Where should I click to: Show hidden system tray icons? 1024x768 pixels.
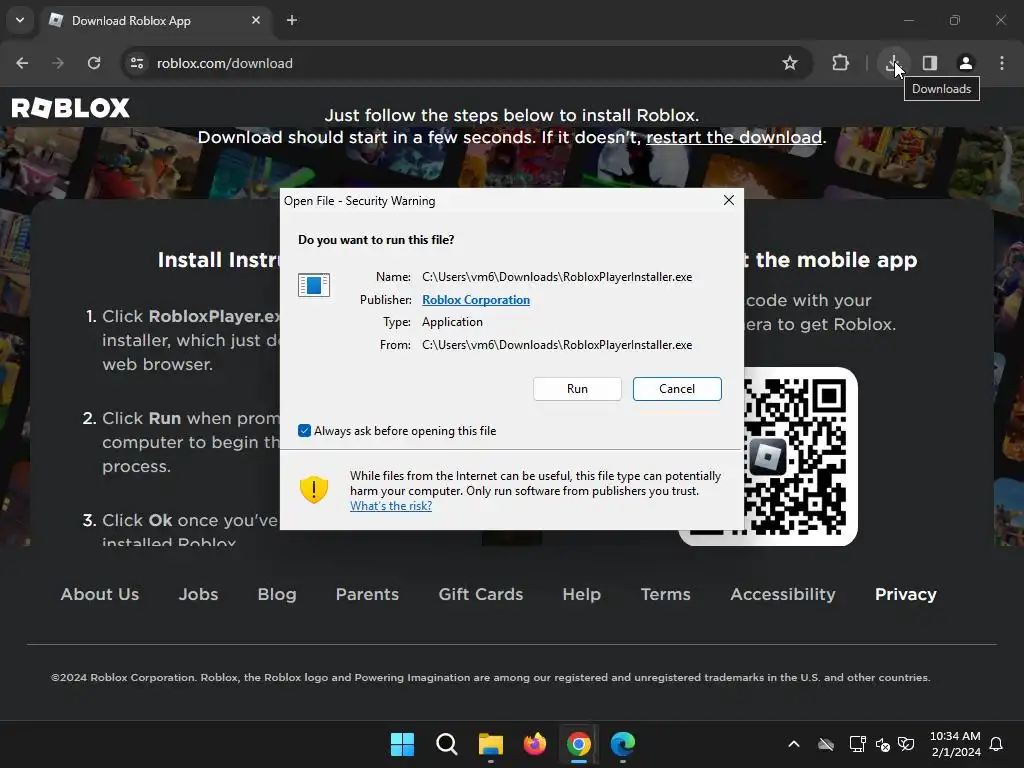pos(793,744)
